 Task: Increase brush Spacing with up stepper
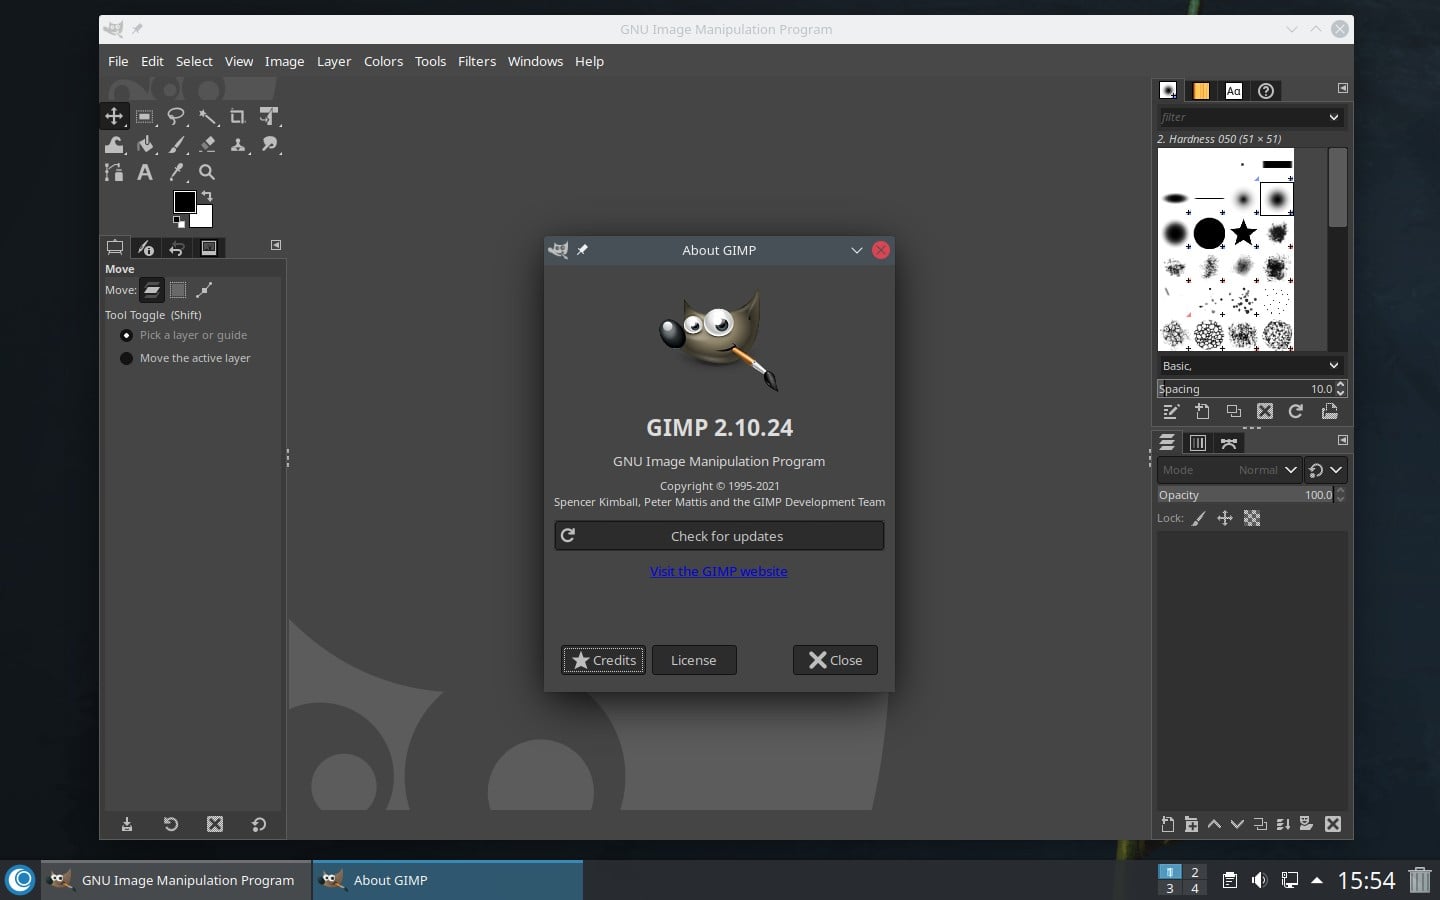click(1341, 385)
